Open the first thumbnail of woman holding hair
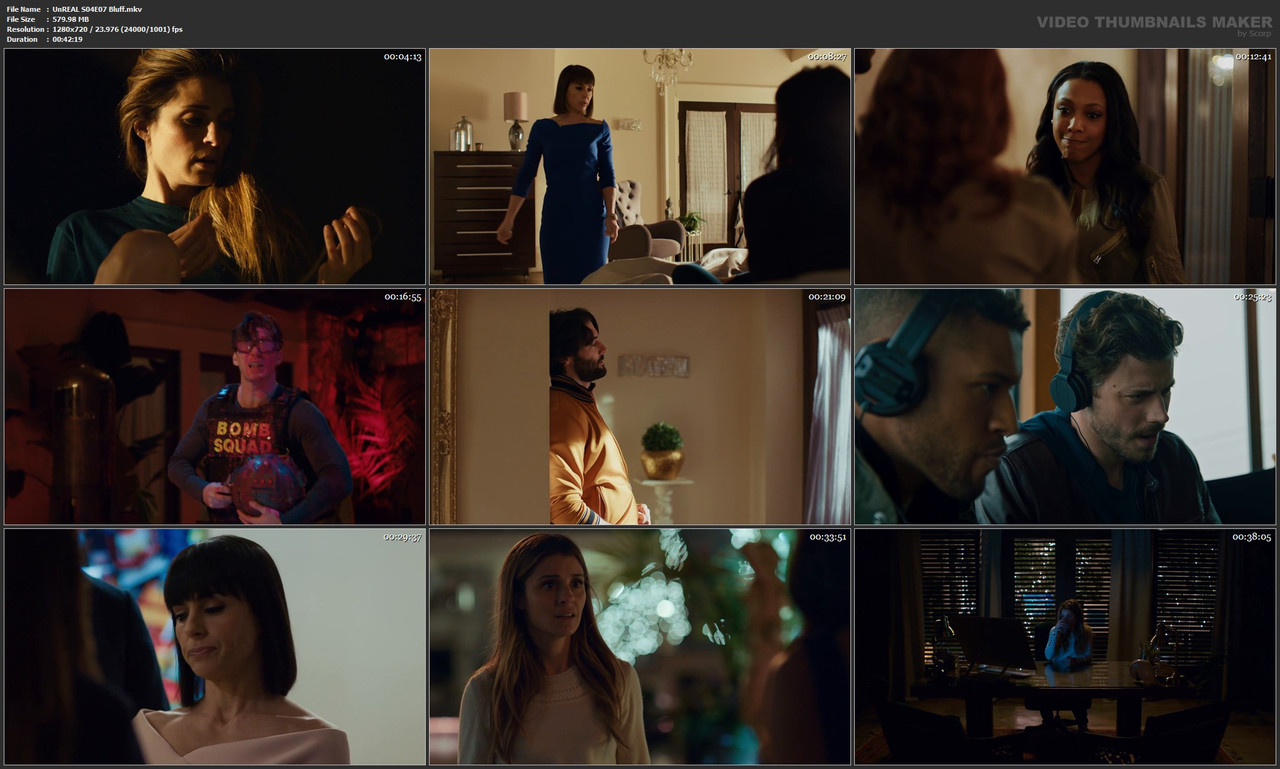 [212, 165]
